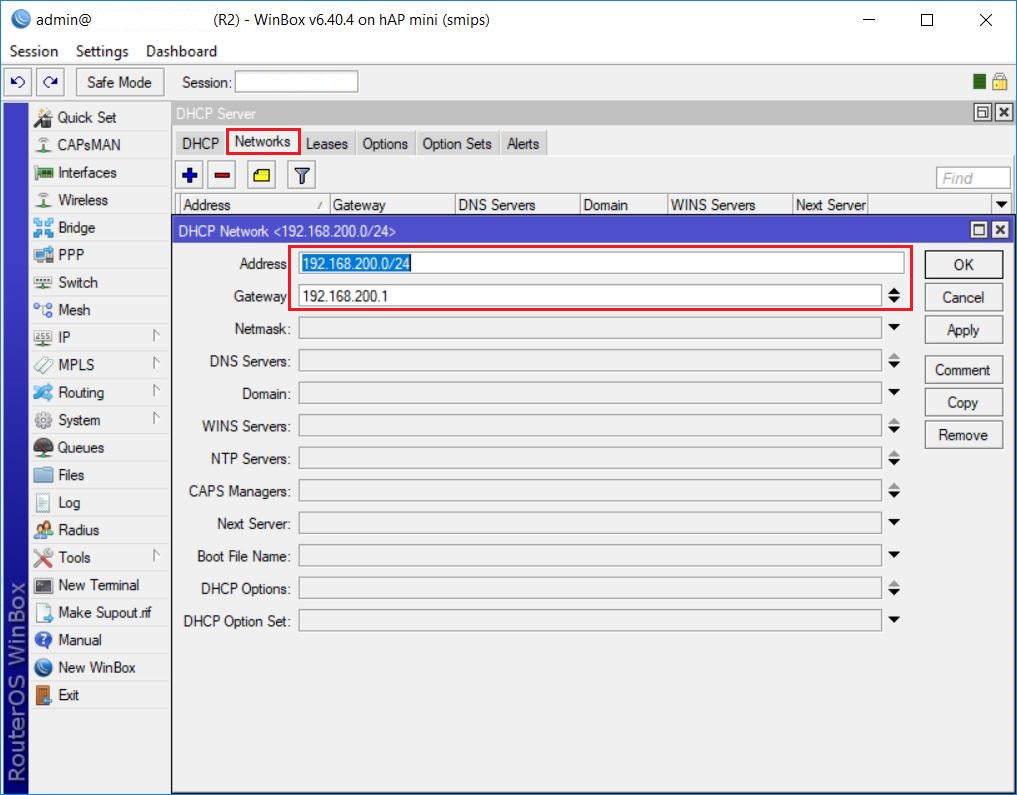Expand the Netmask field arrow
Image resolution: width=1017 pixels, height=795 pixels.
pos(894,327)
